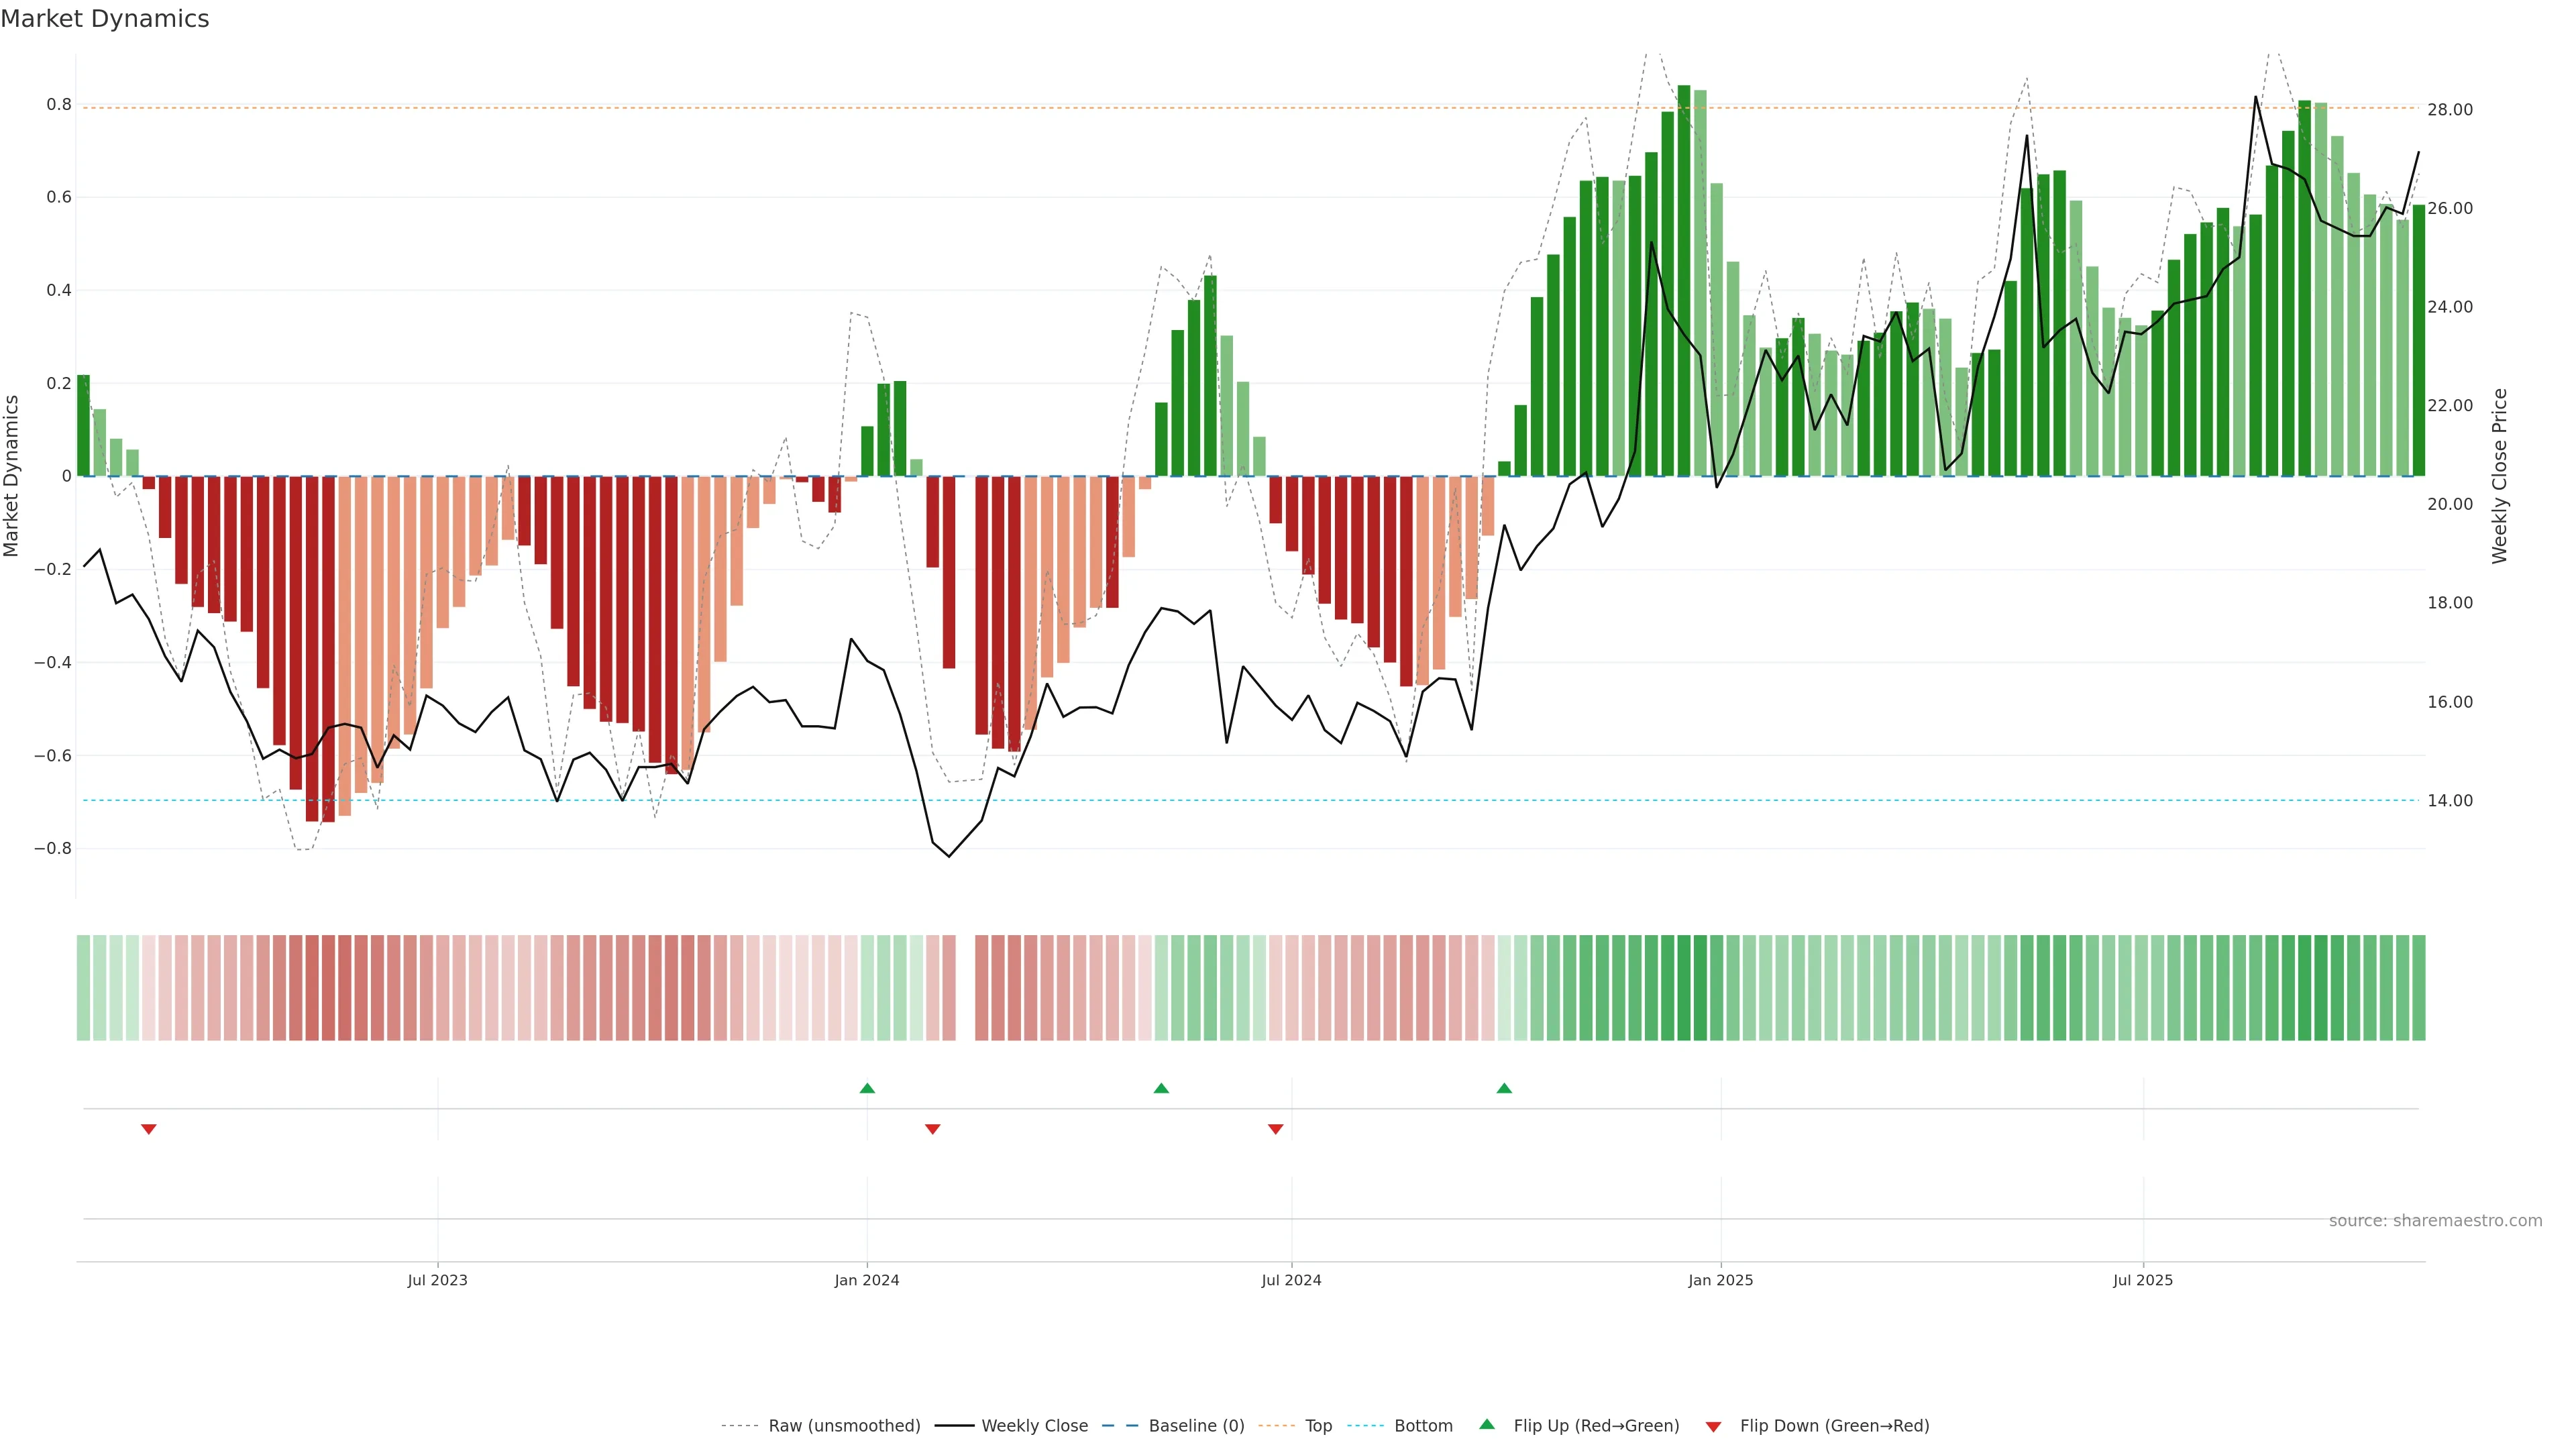The height and width of the screenshot is (1449, 2576).
Task: Toggle Weekly Close series in legend
Action: [x=1034, y=1426]
